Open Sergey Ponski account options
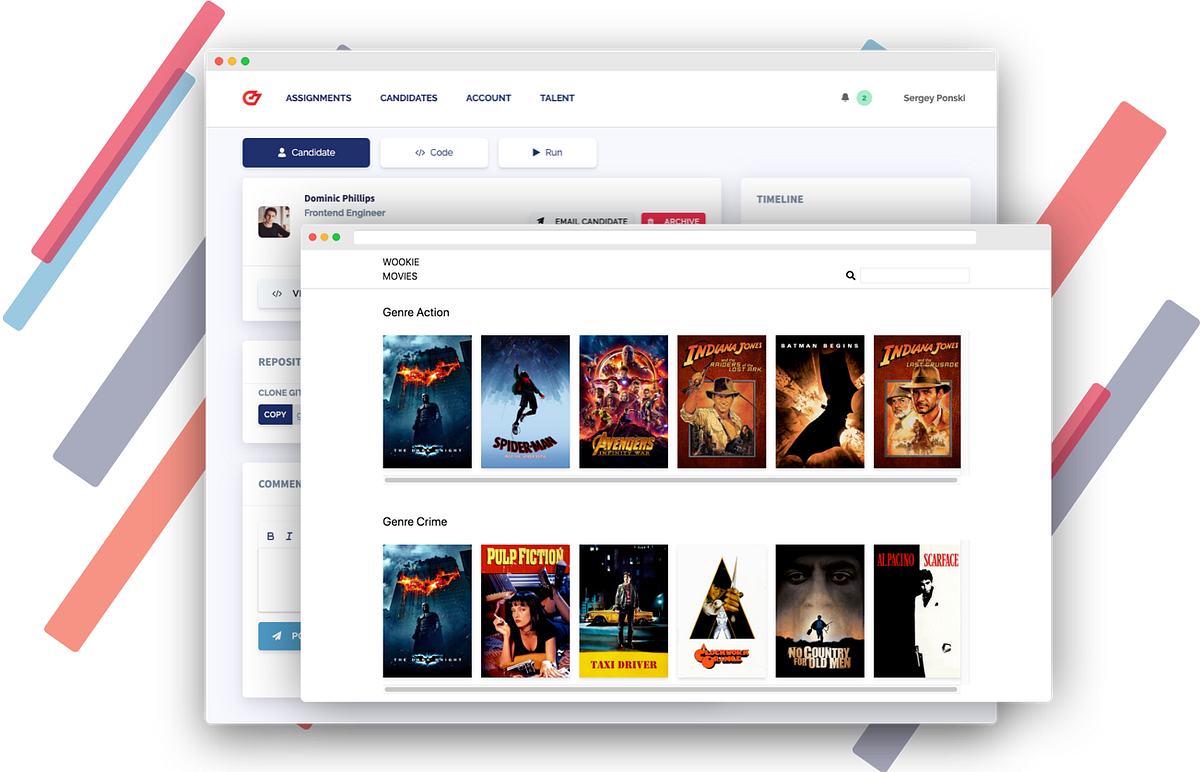The height and width of the screenshot is (772, 1200). [x=933, y=97]
